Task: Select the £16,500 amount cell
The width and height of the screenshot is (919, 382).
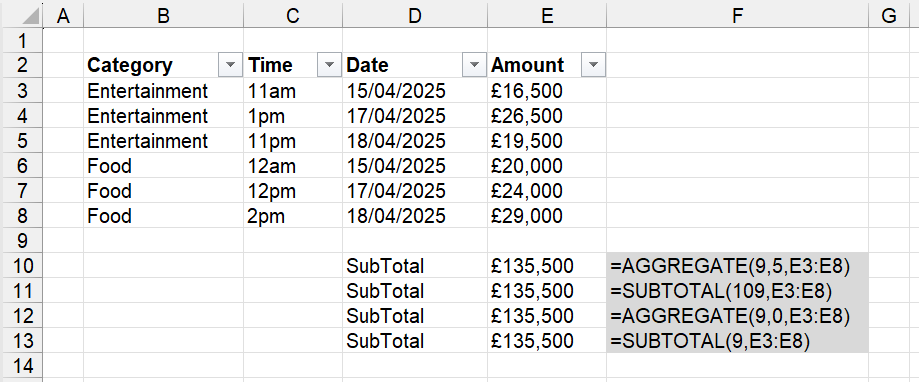Action: (547, 91)
